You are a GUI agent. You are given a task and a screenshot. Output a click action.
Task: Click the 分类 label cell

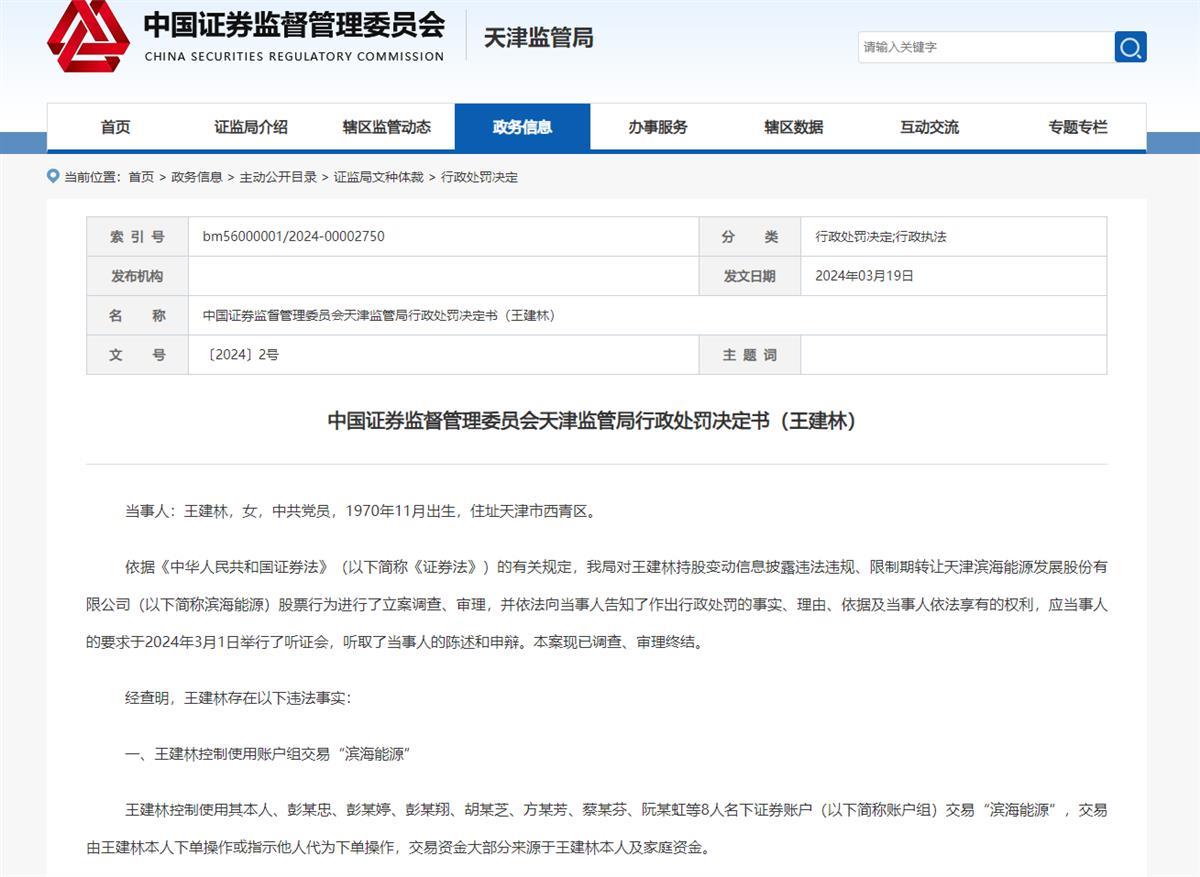(x=749, y=237)
